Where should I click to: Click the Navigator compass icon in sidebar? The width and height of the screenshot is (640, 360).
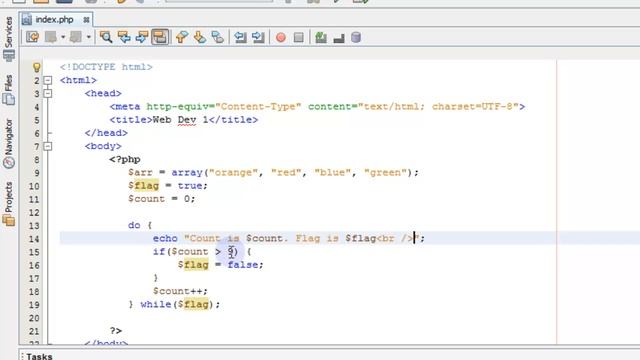pos(9,163)
